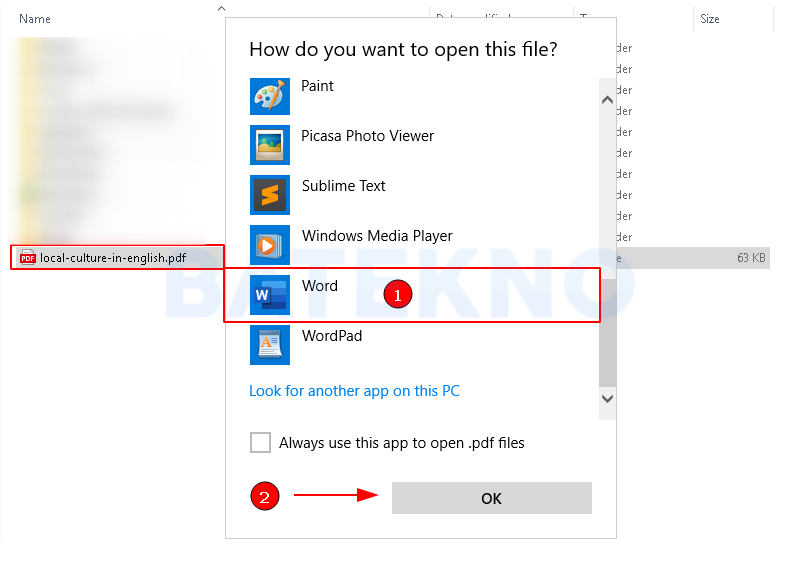Select Picasa Photo Viewer label
Screen dimensions: 794x562
(368, 136)
